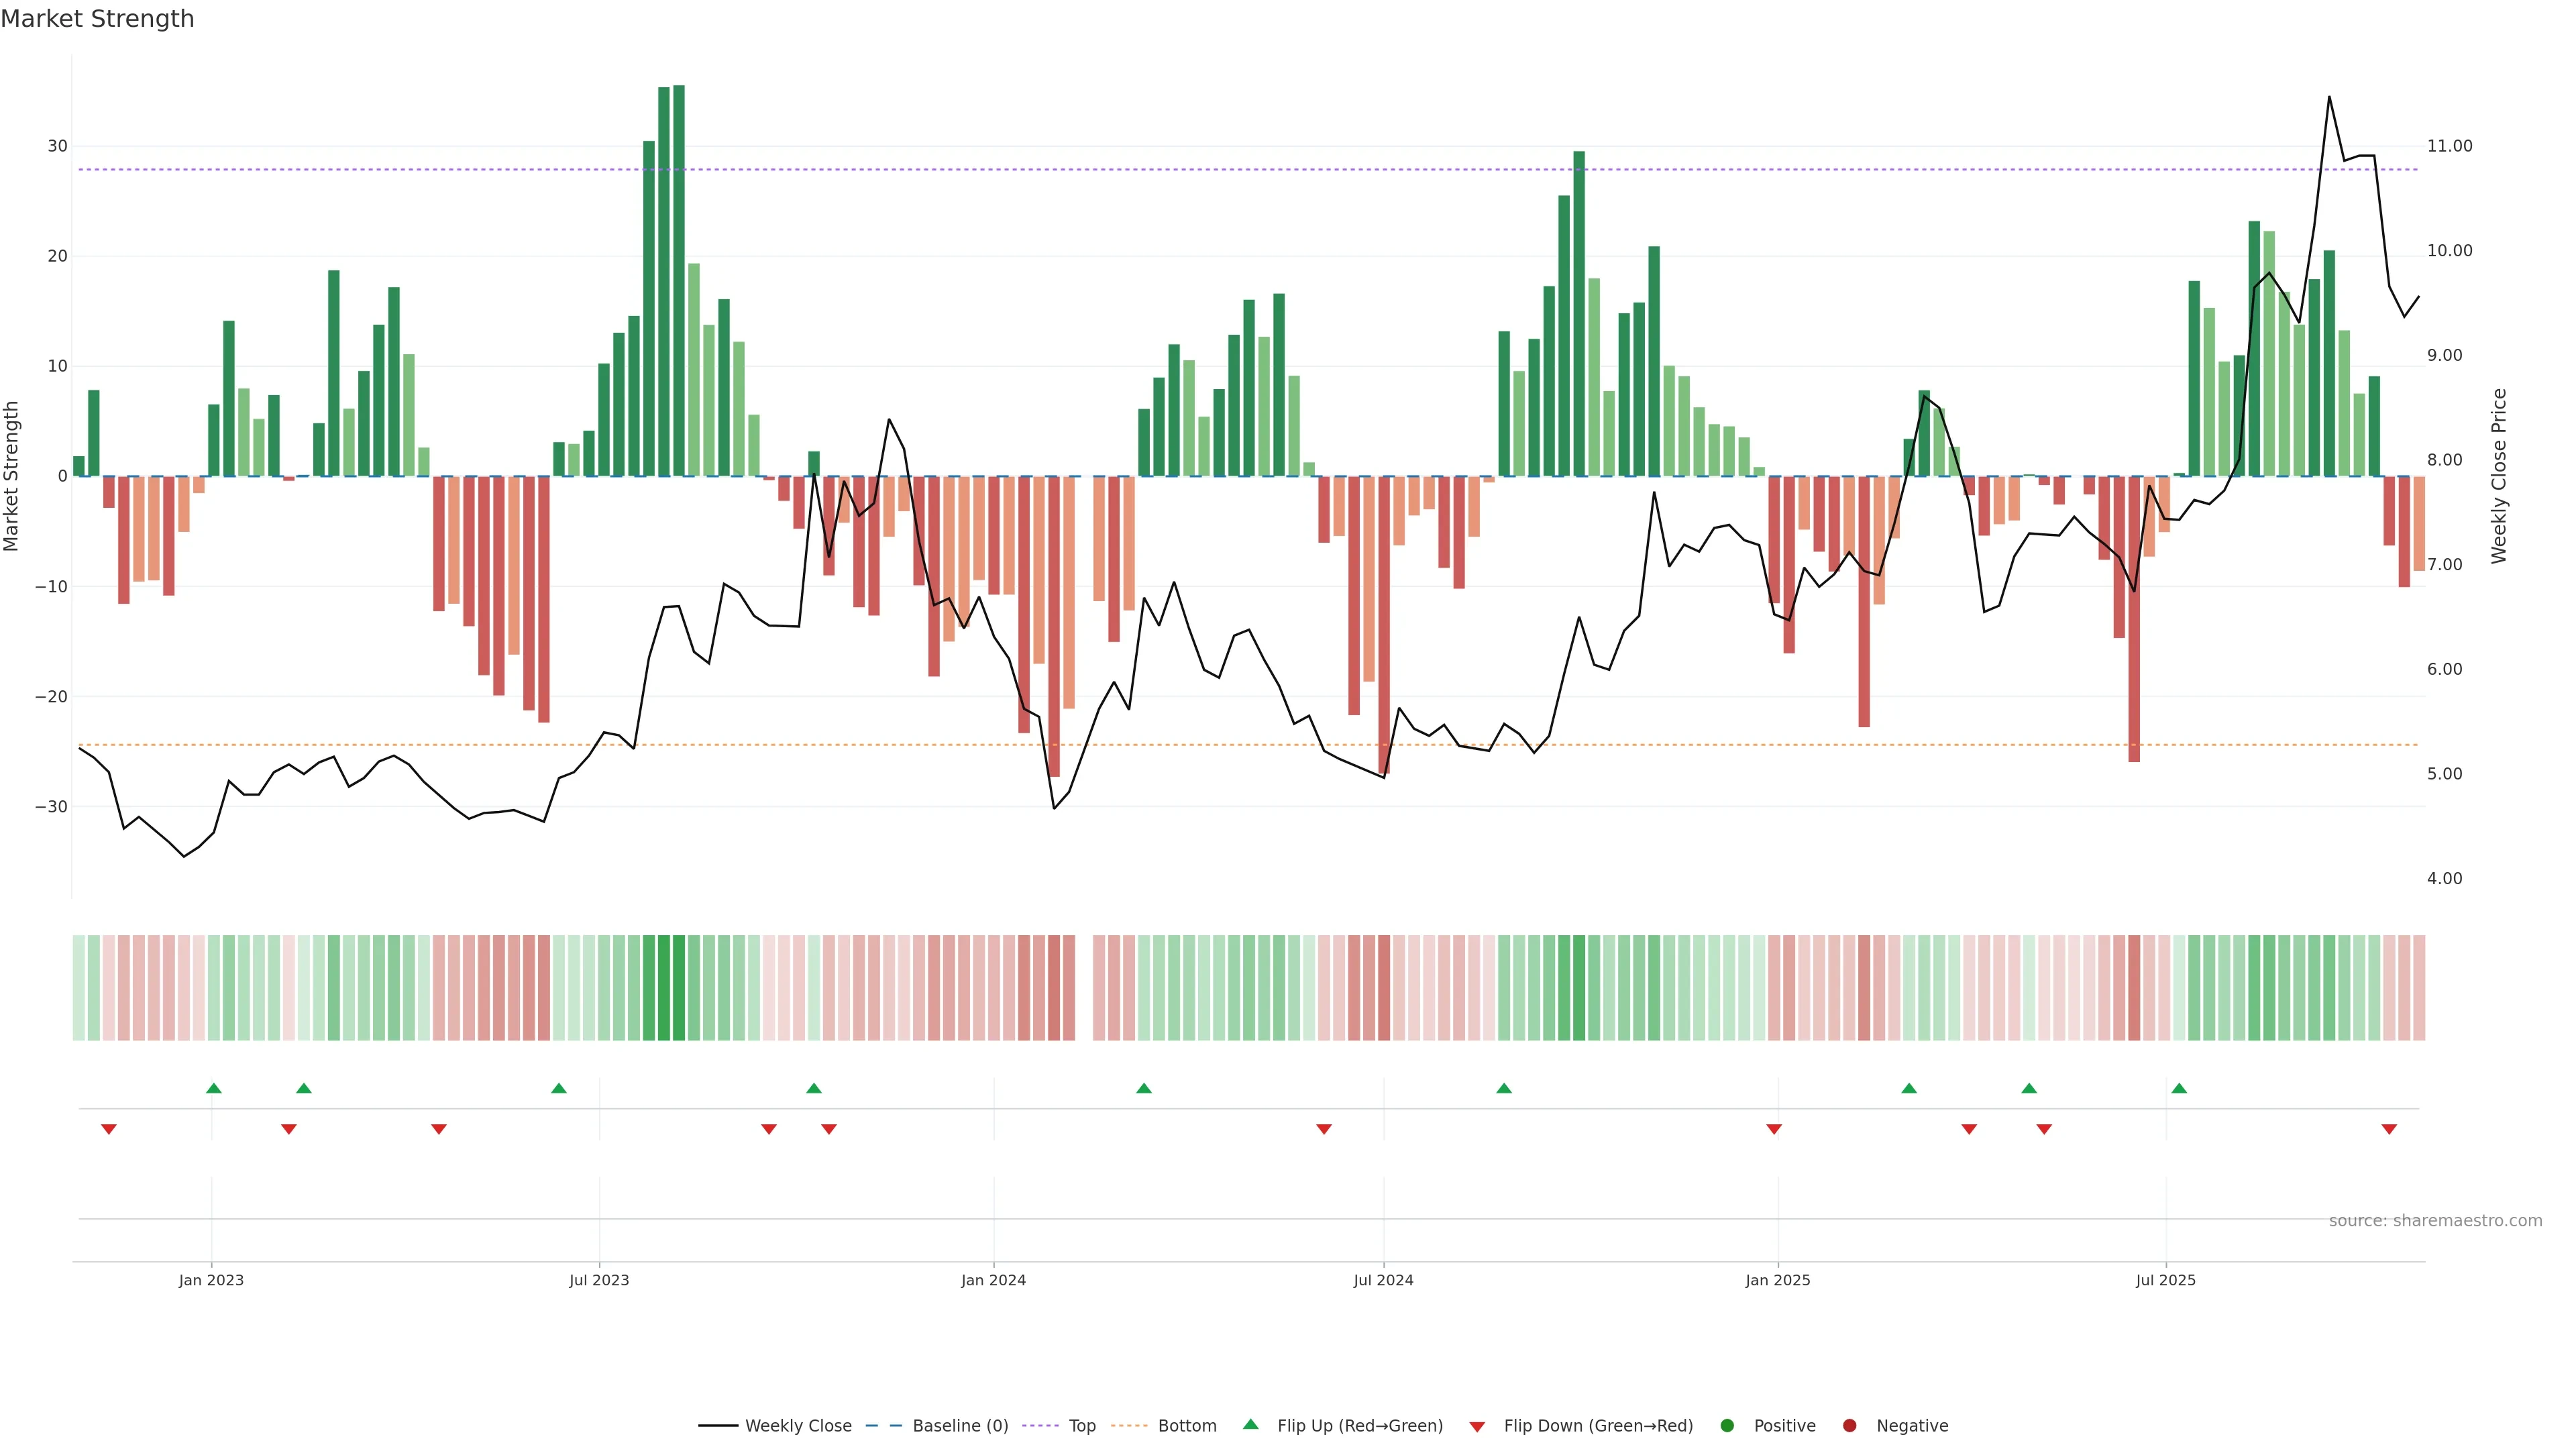Viewport: 2576px width, 1449px height.
Task: Click the source: sharemaestro.com text
Action: (x=2435, y=1220)
